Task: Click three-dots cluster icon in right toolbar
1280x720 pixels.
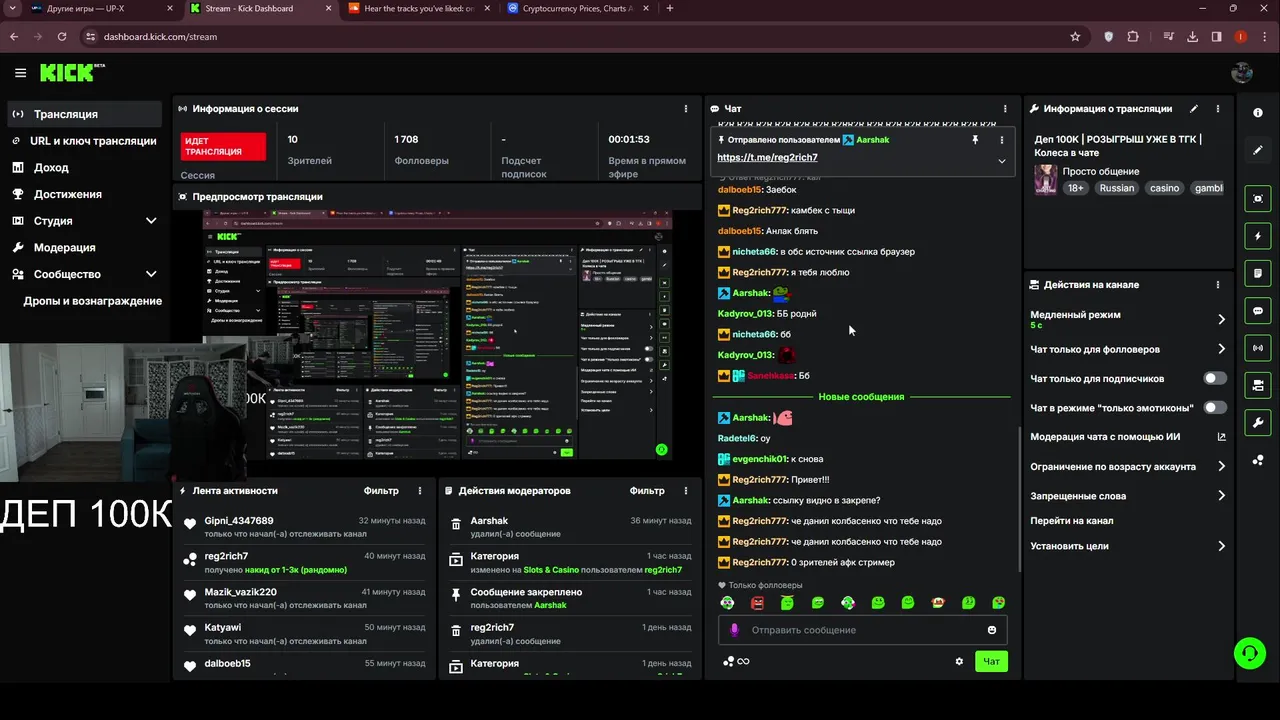Action: point(1258,460)
